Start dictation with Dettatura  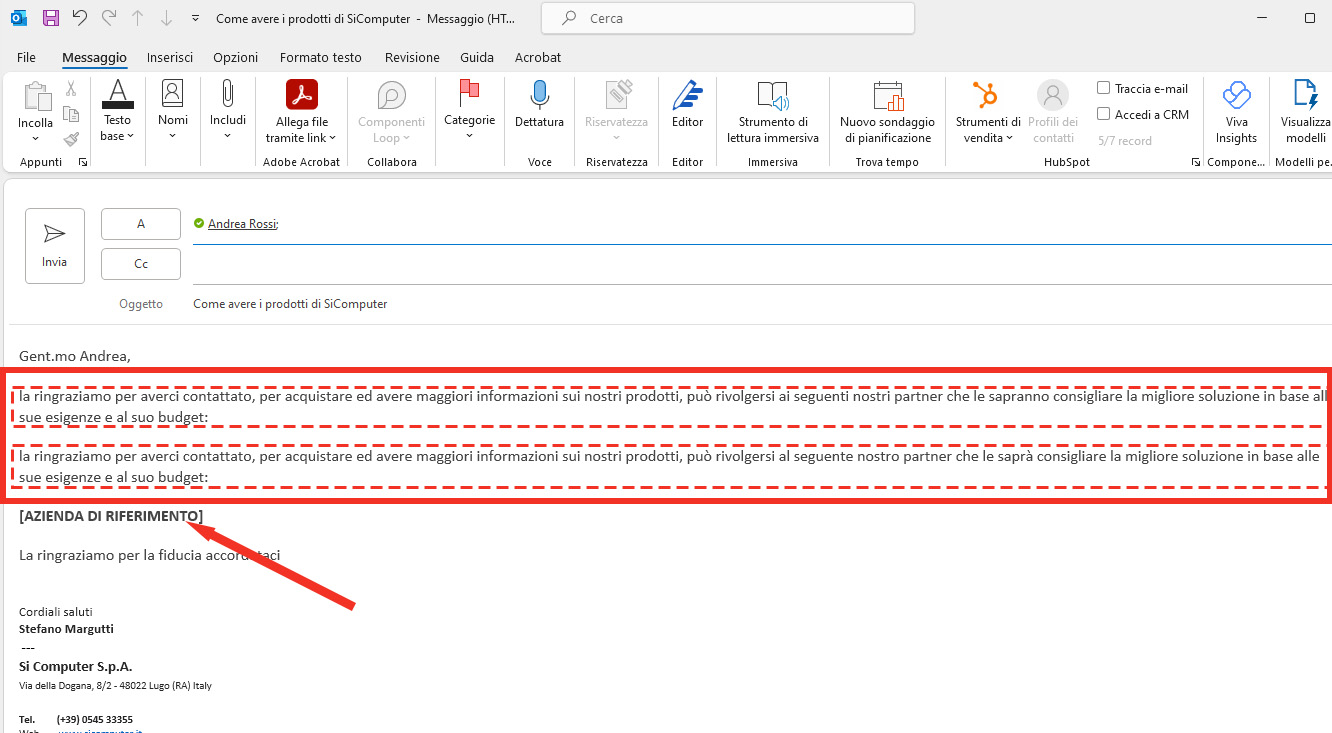pyautogui.click(x=539, y=112)
